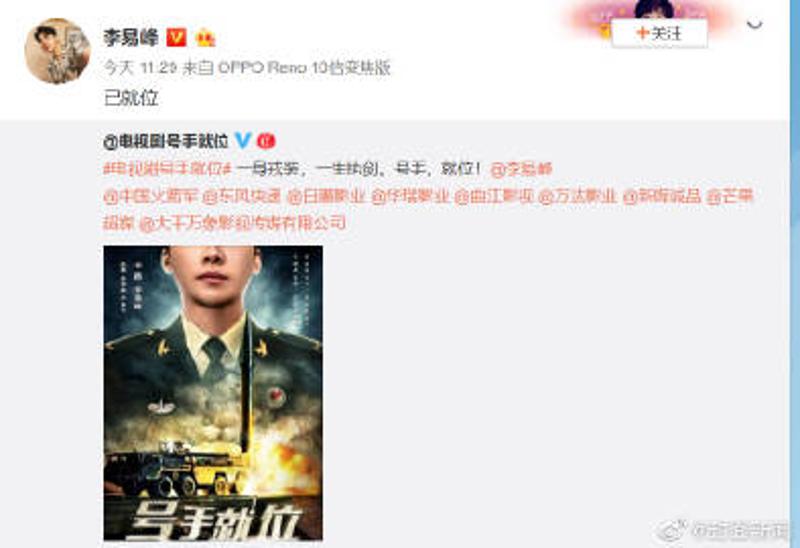800x548 pixels.
Task: Open the username 李易峰 profile link
Action: pos(131,37)
